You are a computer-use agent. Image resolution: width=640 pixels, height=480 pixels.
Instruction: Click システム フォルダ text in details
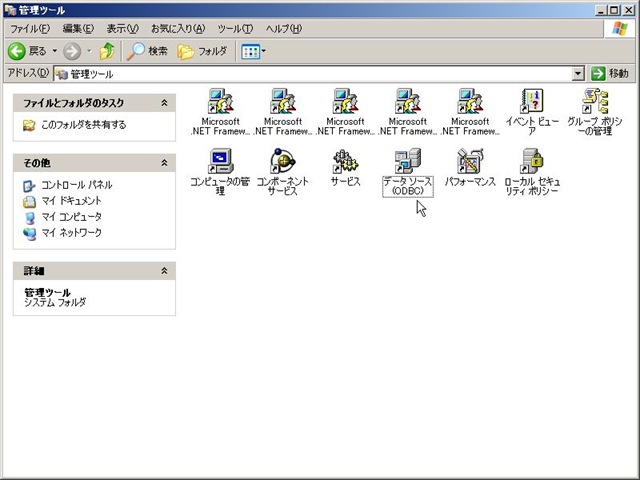point(55,302)
